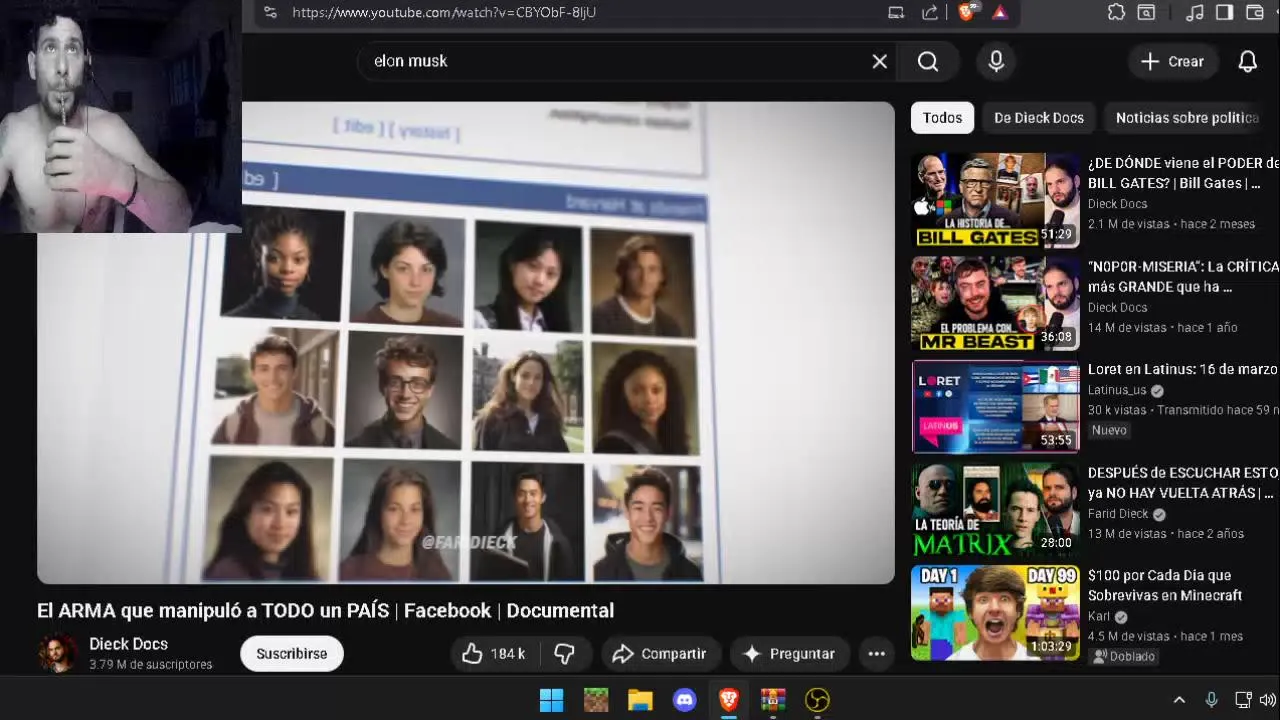Open WinRAR from the taskbar

[x=773, y=700]
